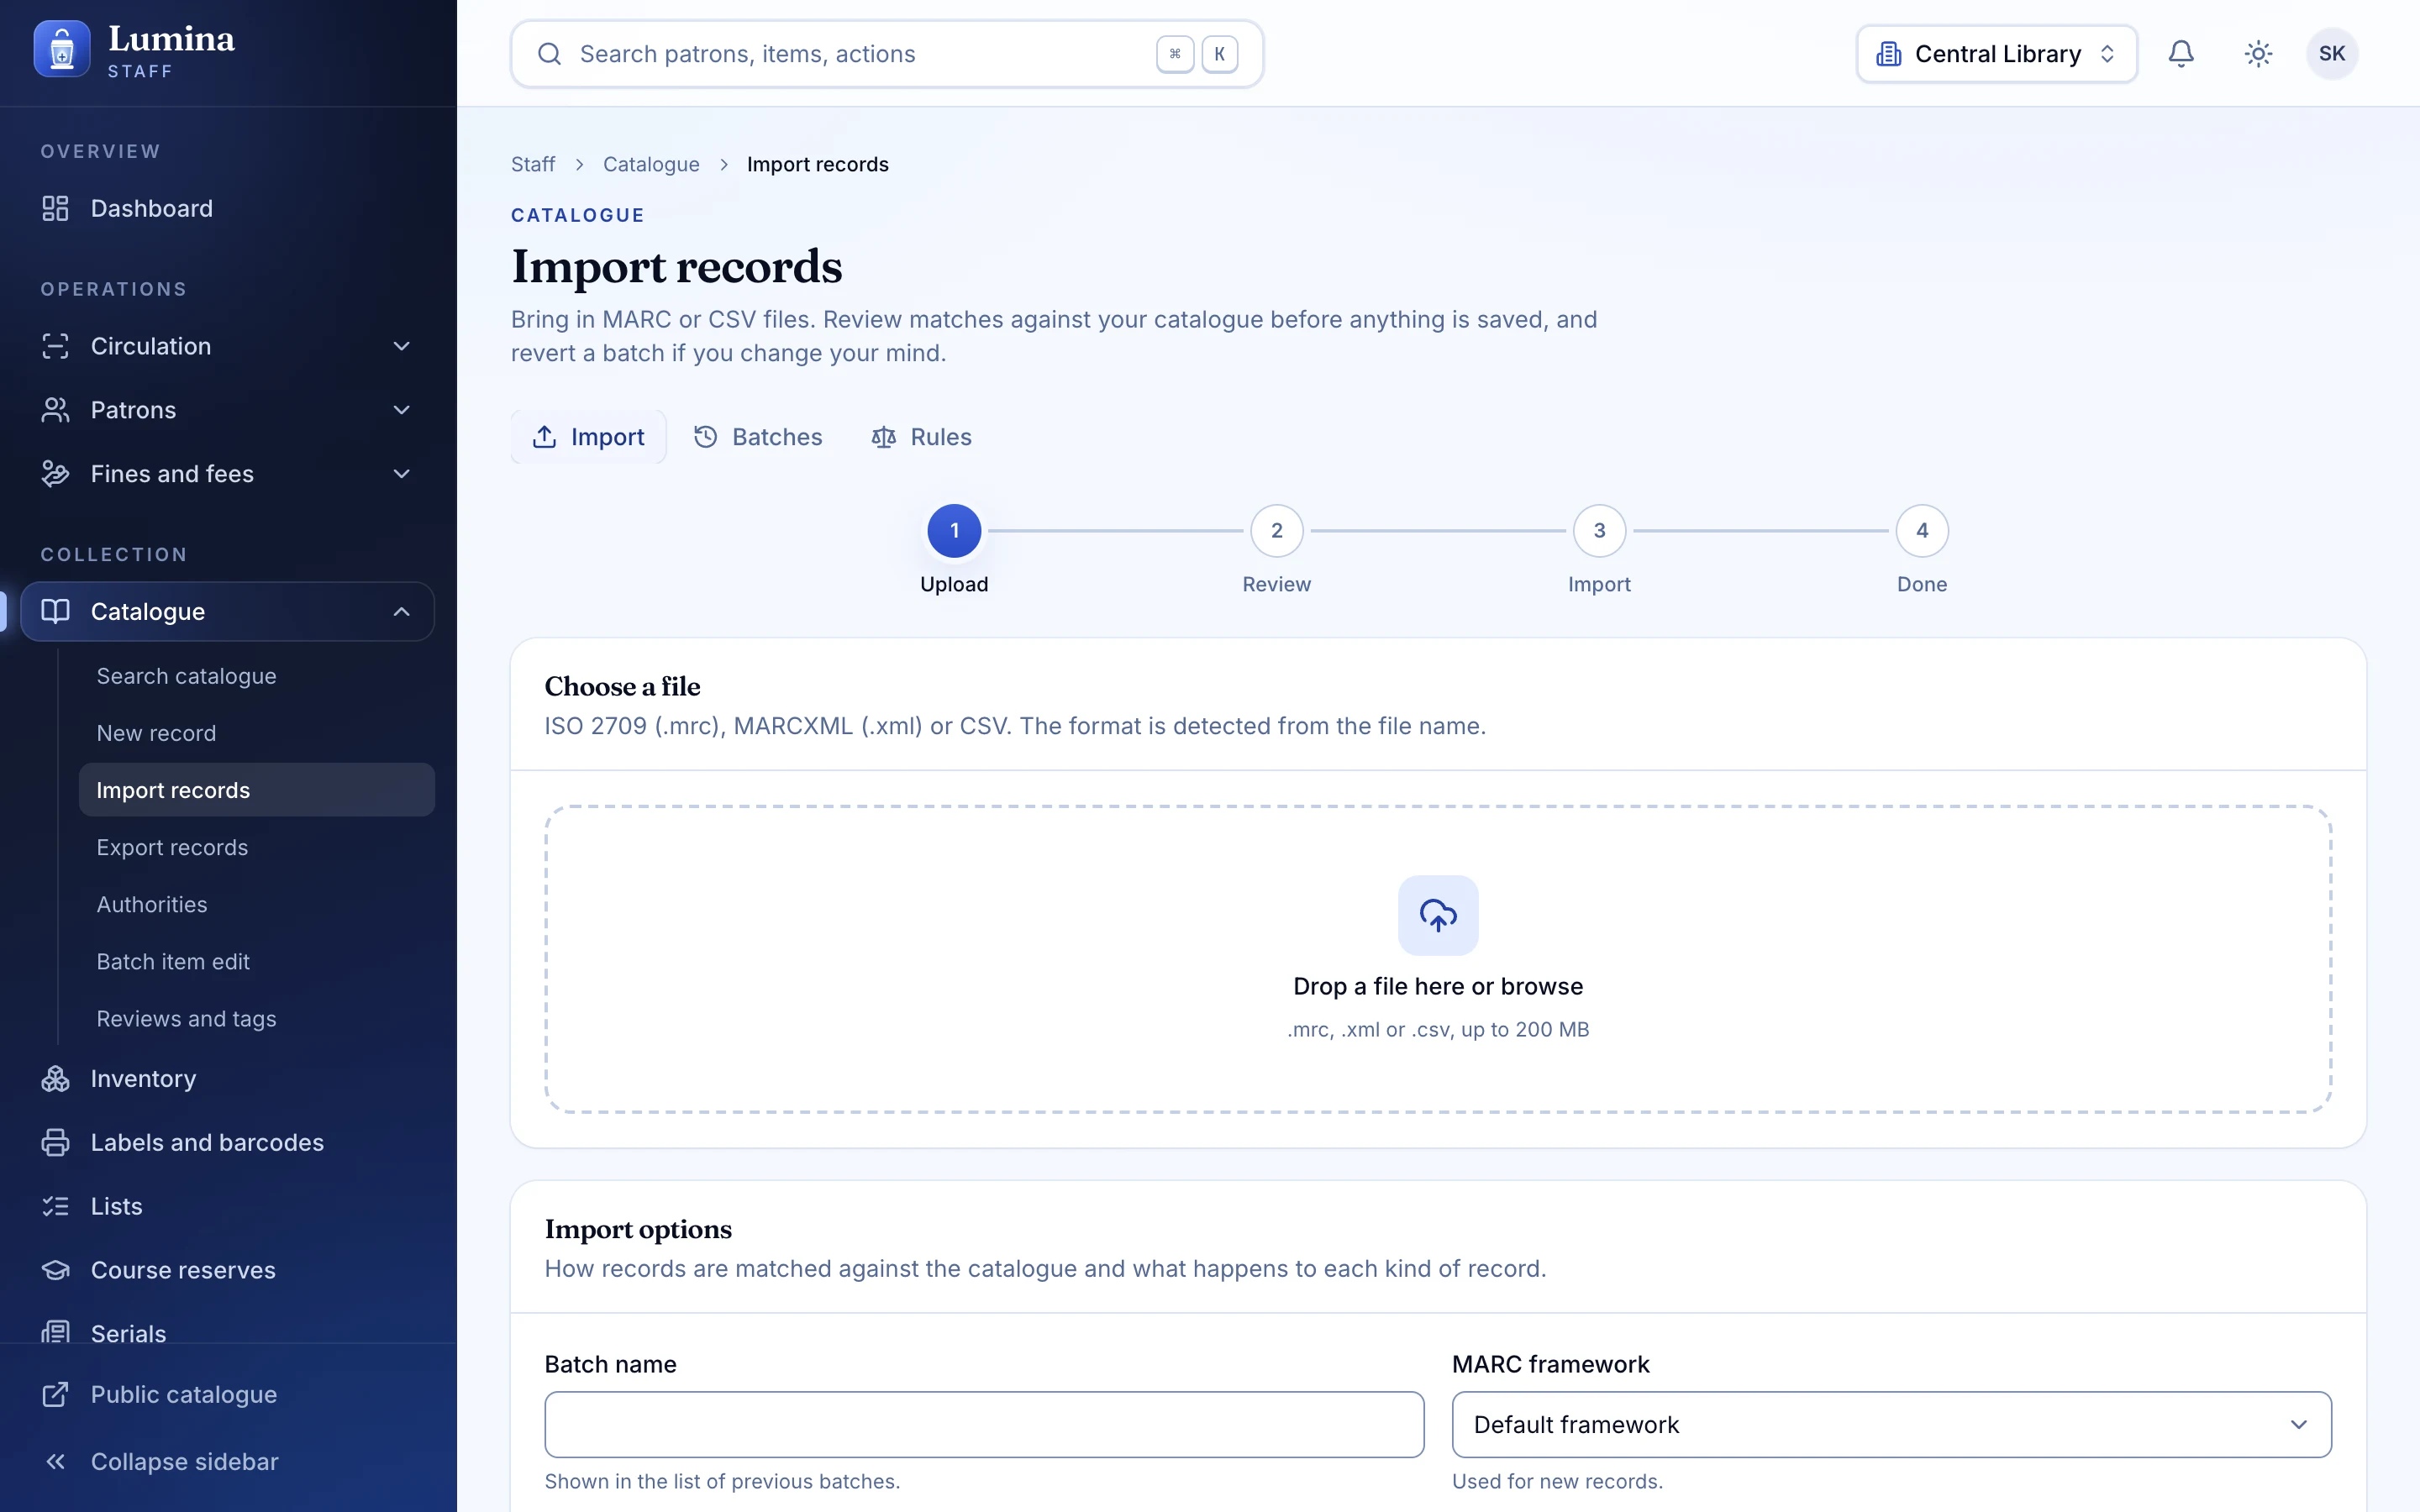Click the Lists checklist icon
The width and height of the screenshot is (2420, 1512).
point(55,1206)
